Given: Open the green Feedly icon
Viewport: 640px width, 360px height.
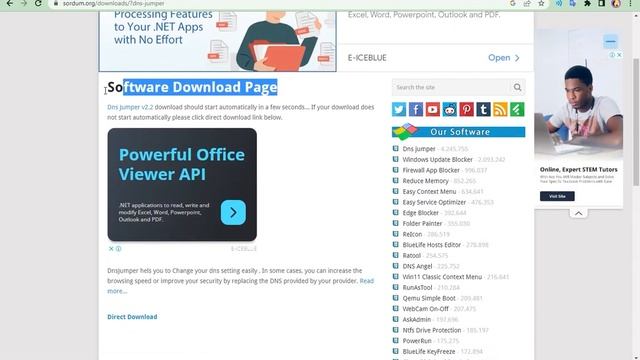Looking at the screenshot, I should click(517, 109).
